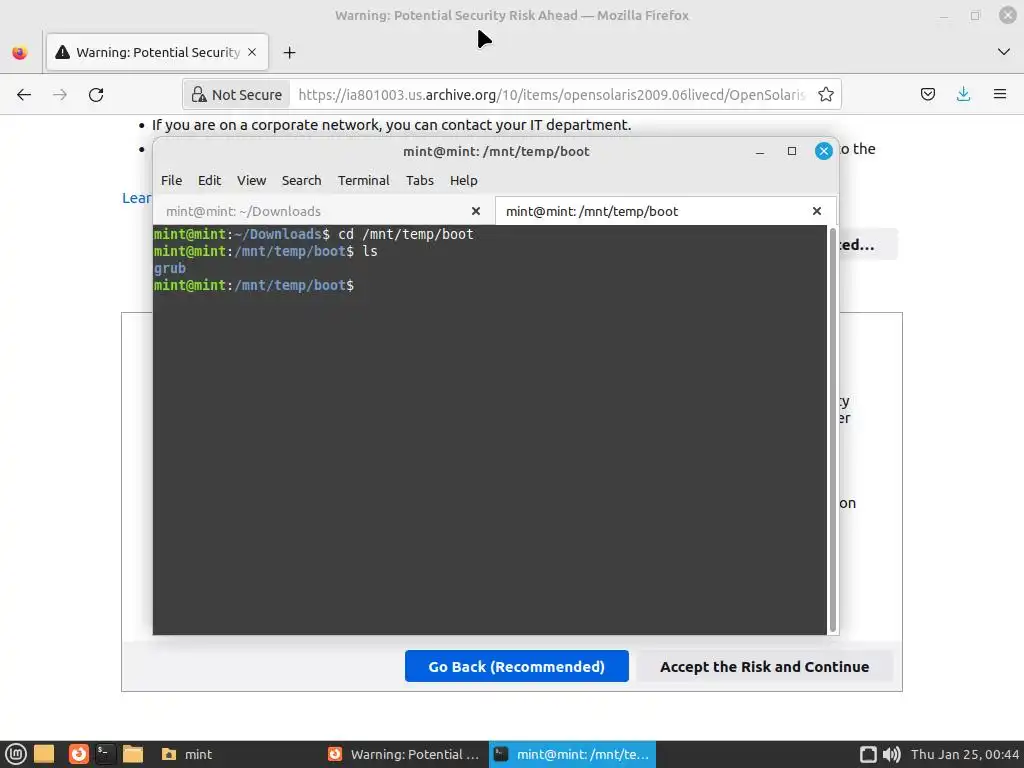Click the terminal title bar text

(496, 152)
